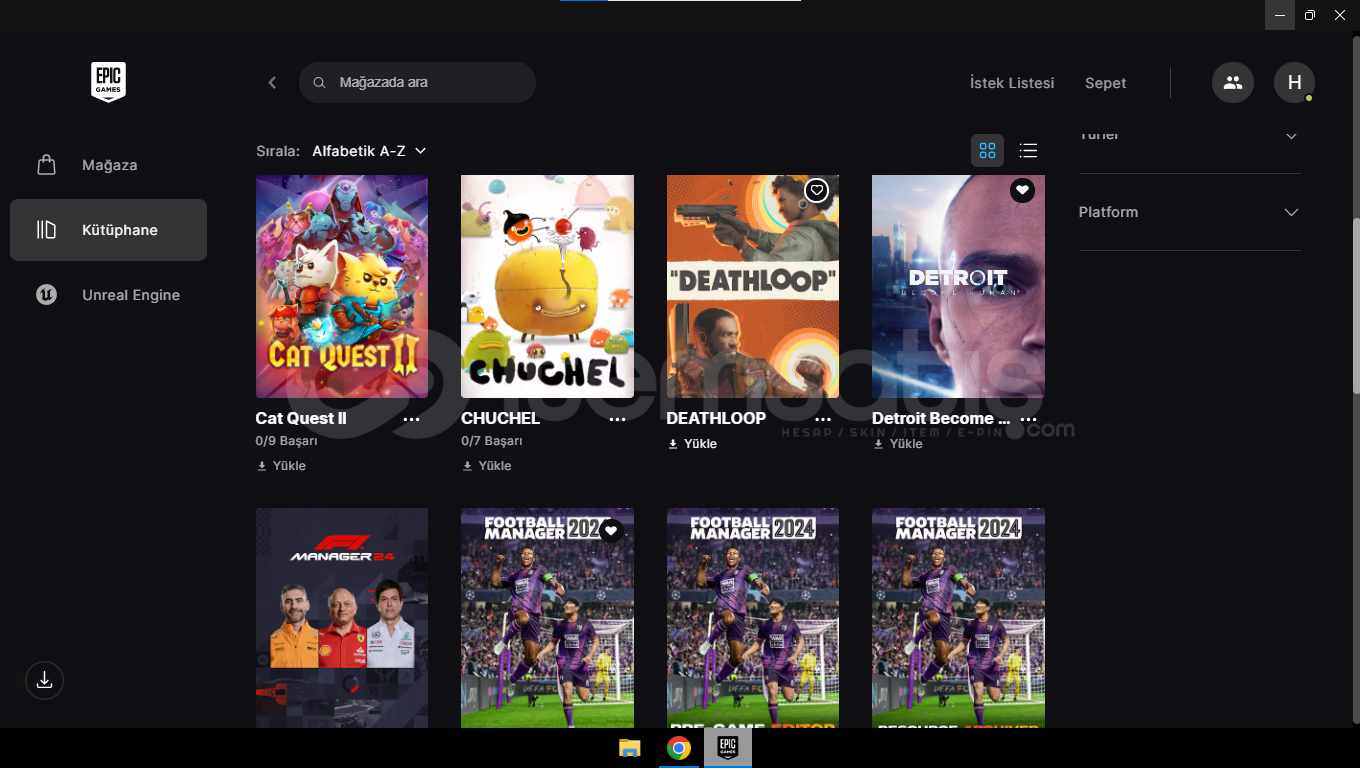
Task: Click 0/9 Başarı under Cat Quest II
Action: (286, 441)
